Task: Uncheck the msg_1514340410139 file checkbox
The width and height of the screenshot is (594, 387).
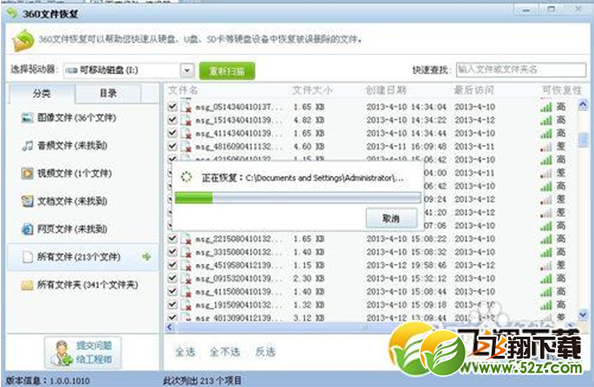Action: tap(172, 120)
